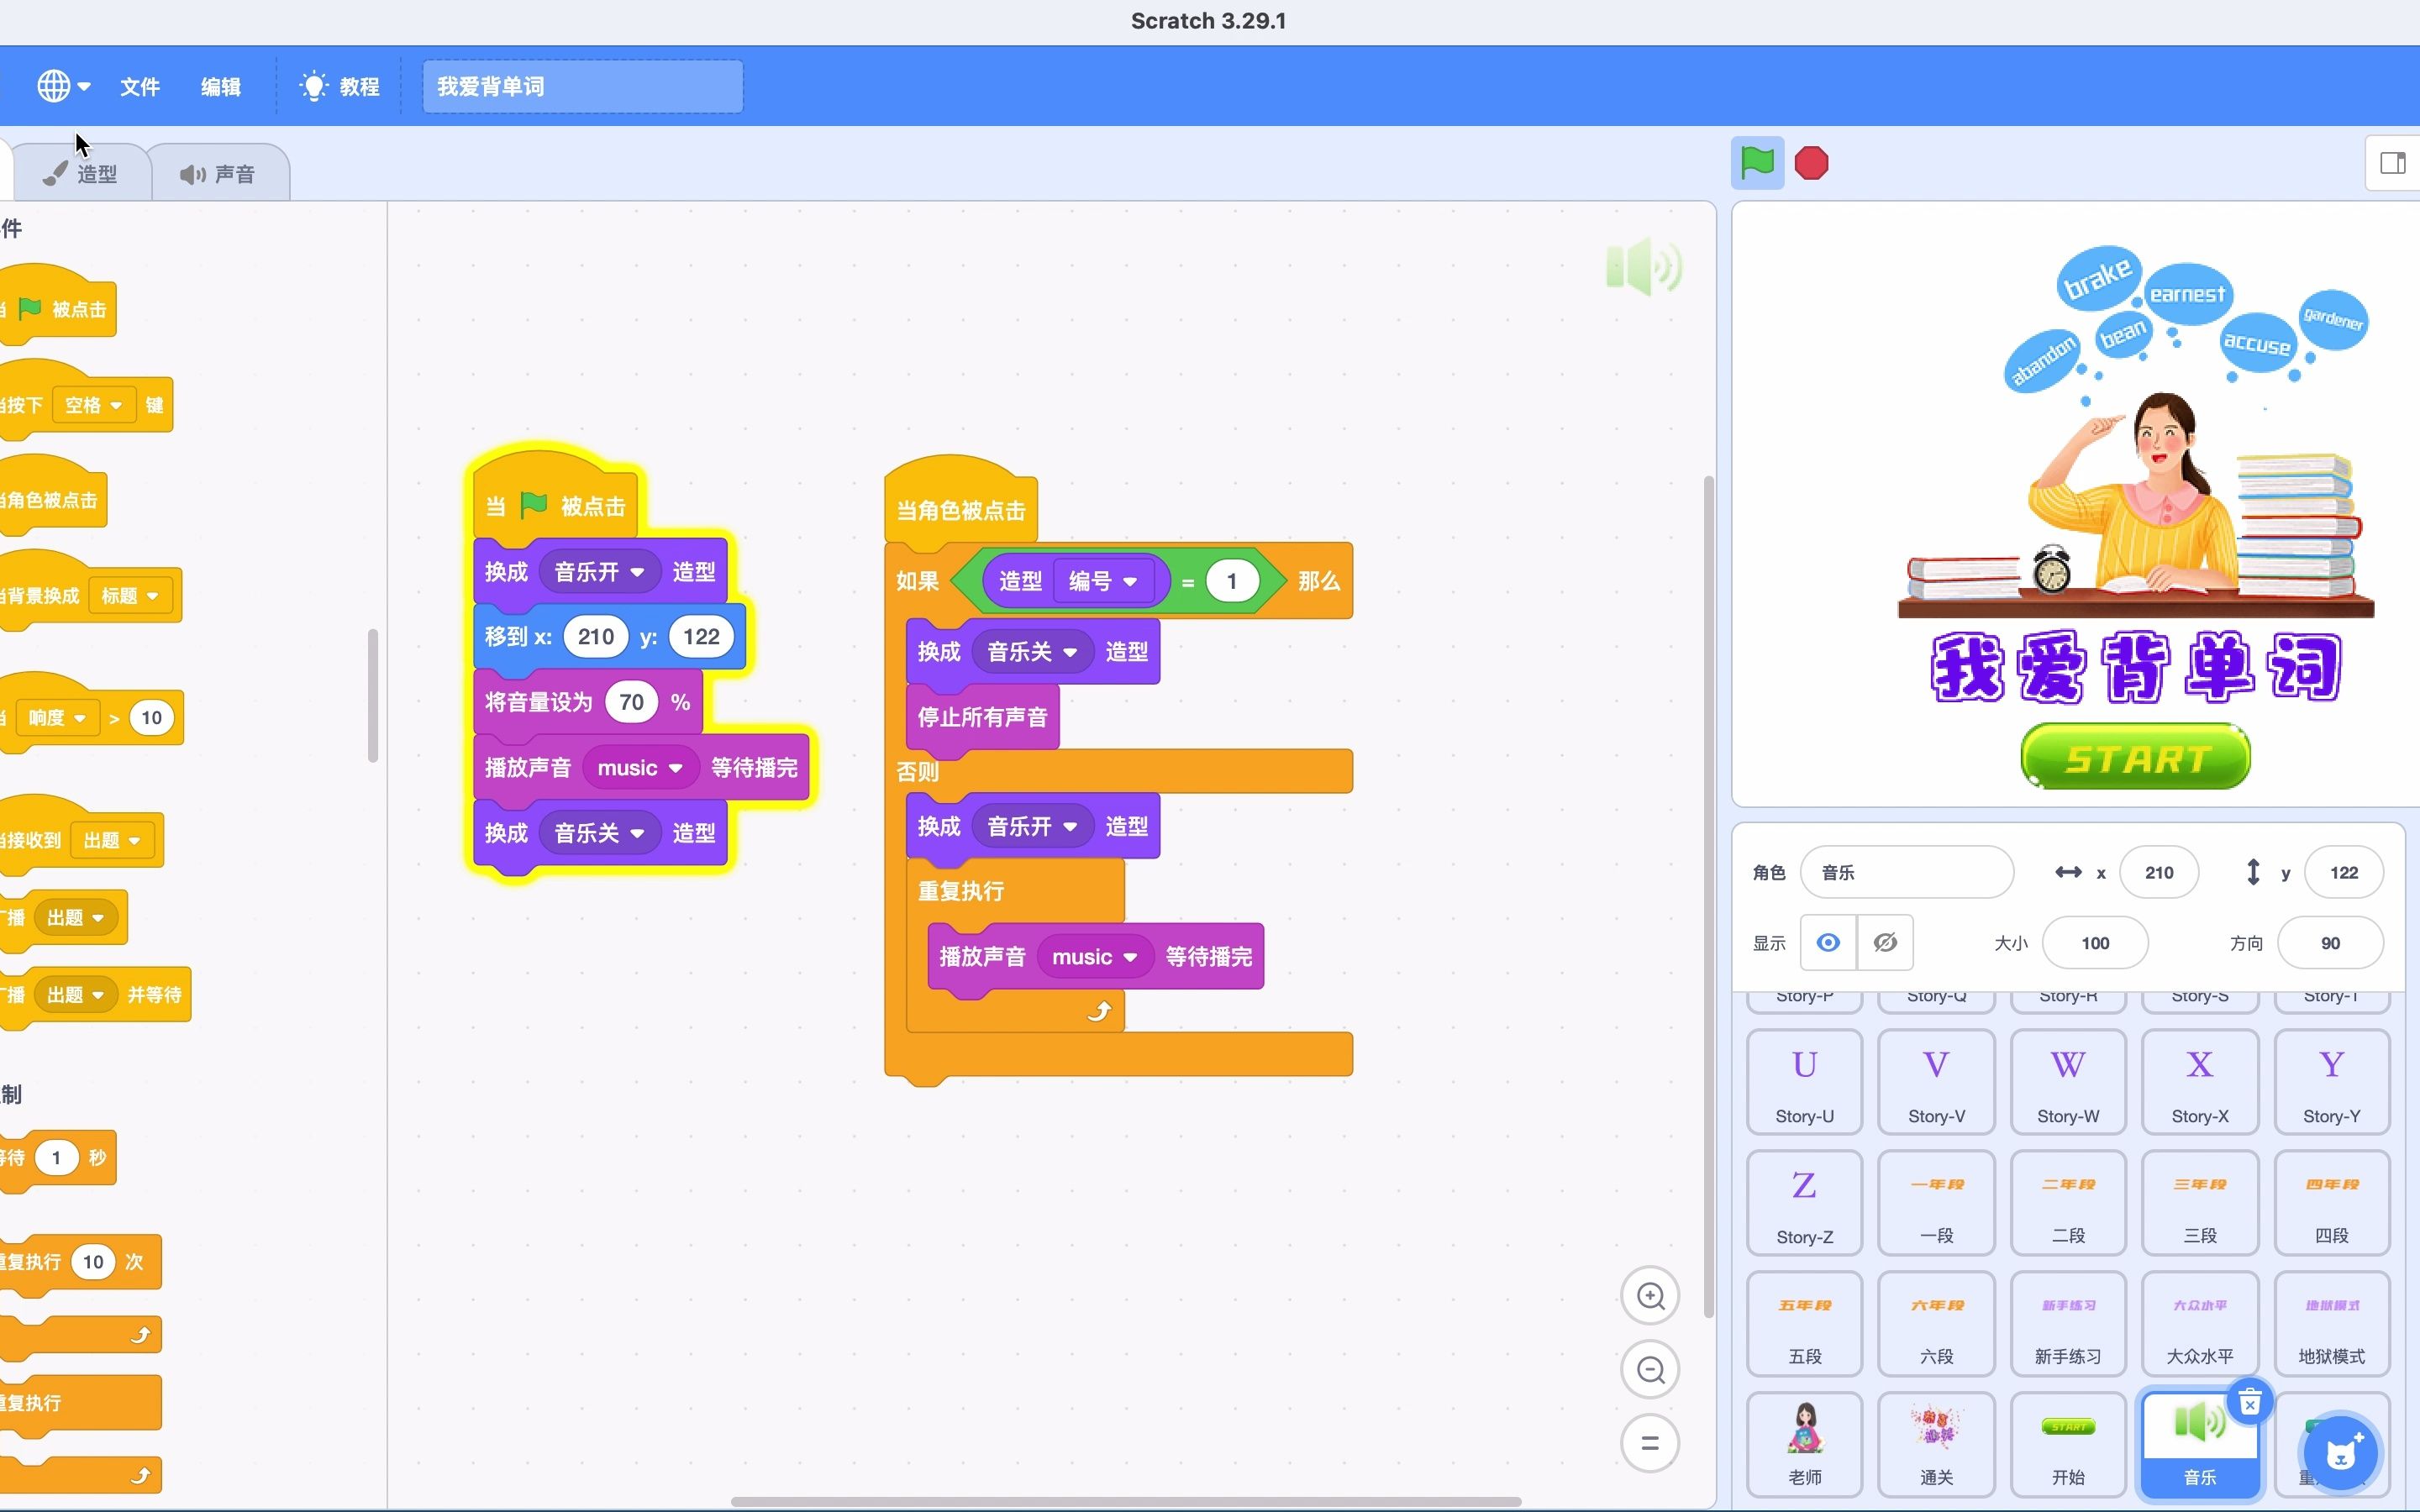
Task: Open 音乐关 dropdown inside the if branch
Action: point(1032,652)
